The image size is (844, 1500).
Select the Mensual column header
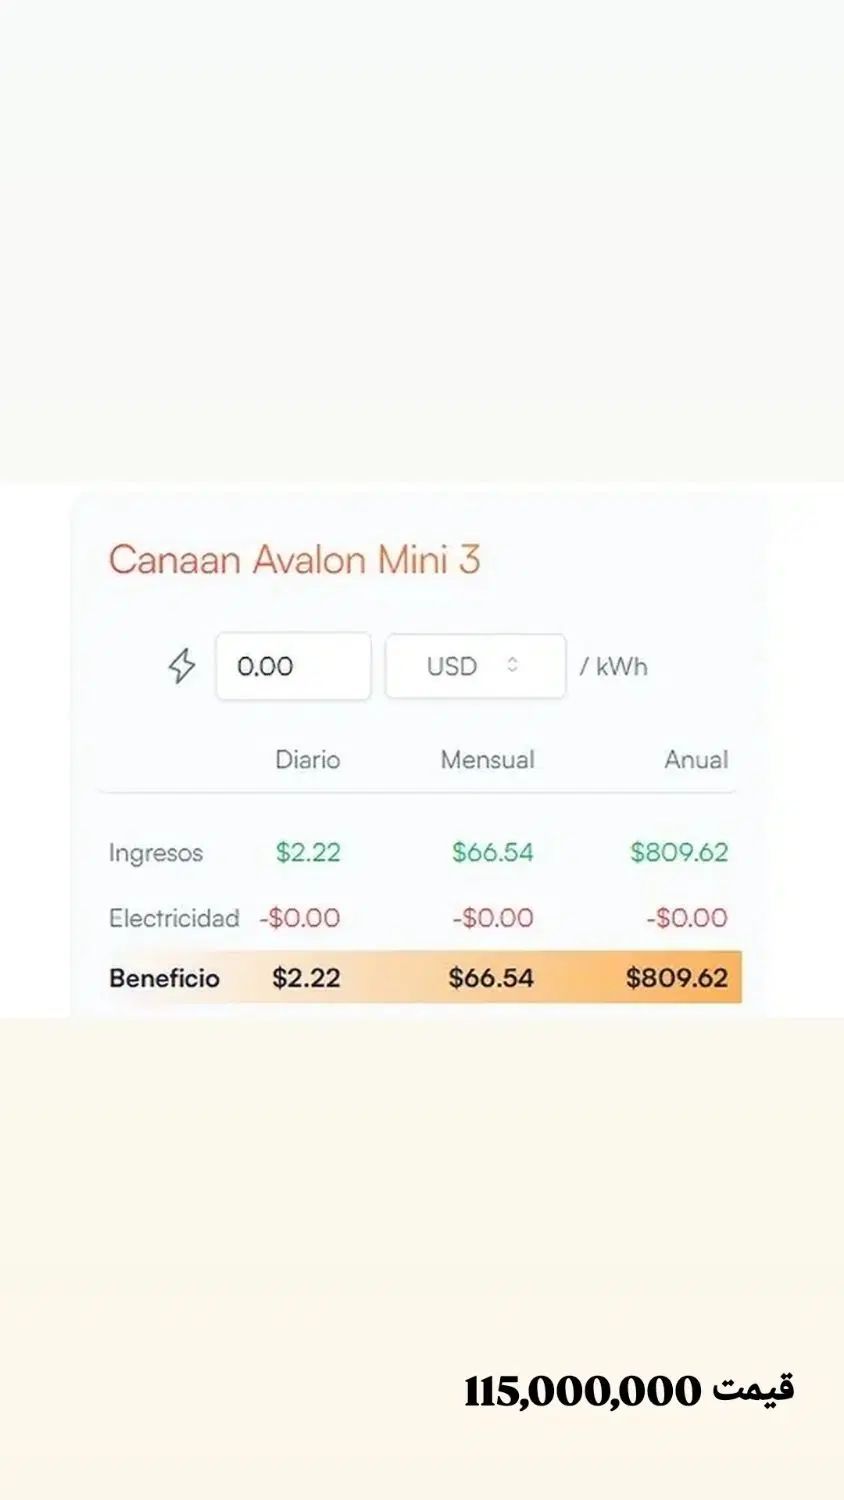(487, 760)
